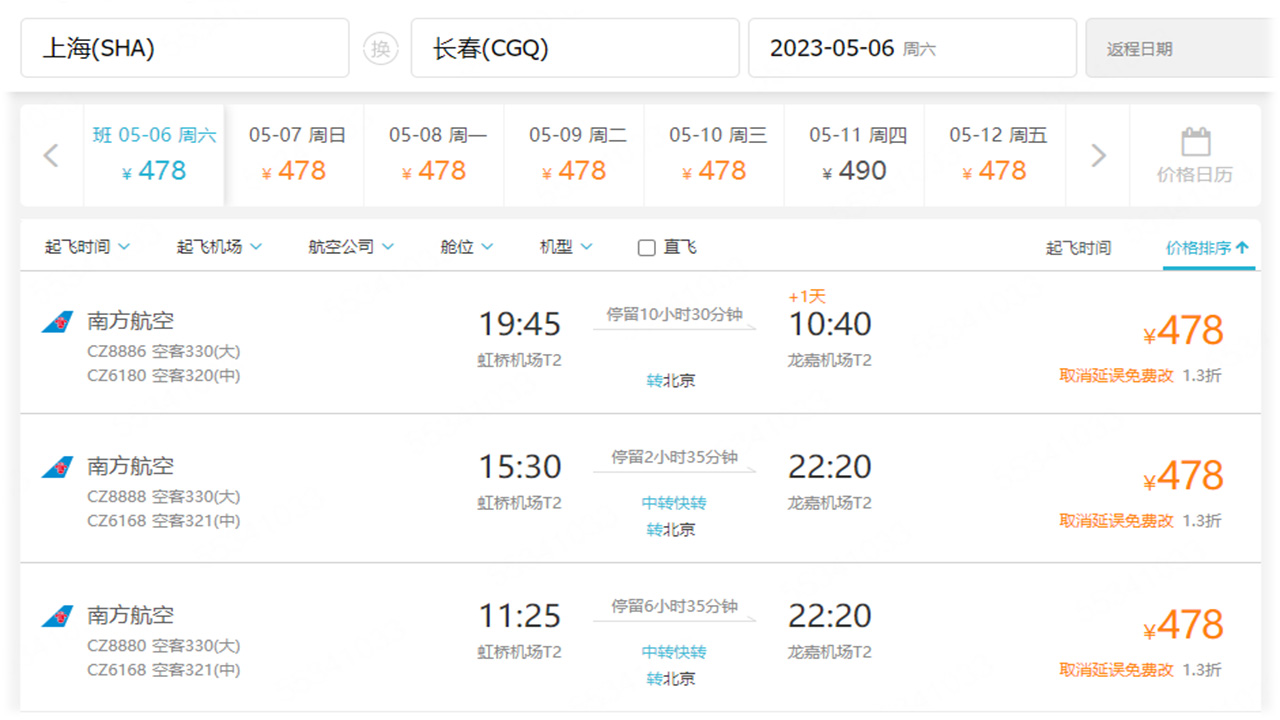1280x720 pixels.
Task: Click the right arrow to view later dates
Action: [x=1098, y=155]
